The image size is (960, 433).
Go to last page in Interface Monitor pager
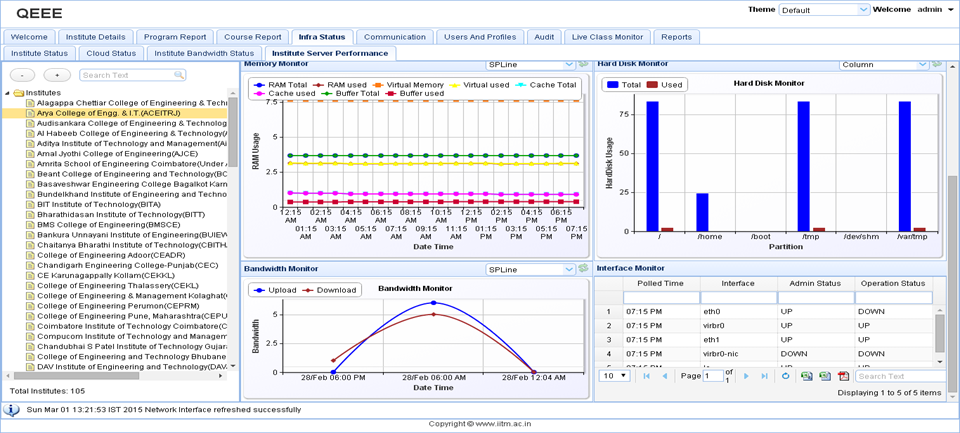[x=763, y=376]
